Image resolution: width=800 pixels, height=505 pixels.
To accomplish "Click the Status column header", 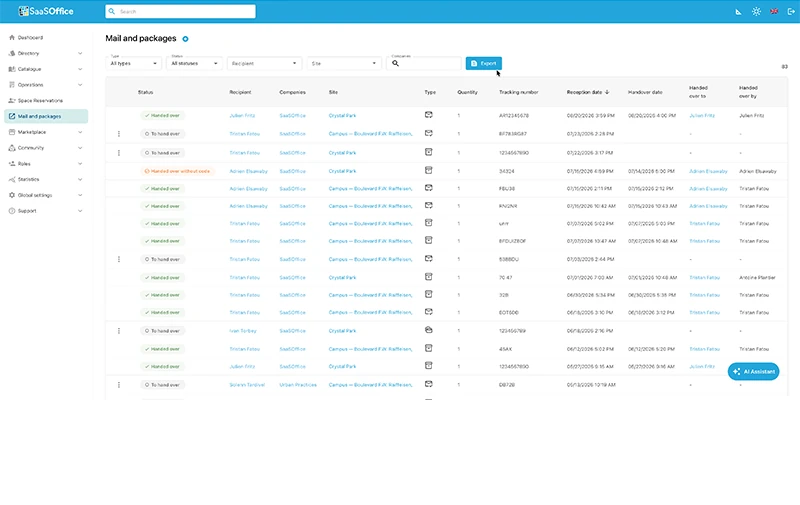I will pyautogui.click(x=145, y=92).
